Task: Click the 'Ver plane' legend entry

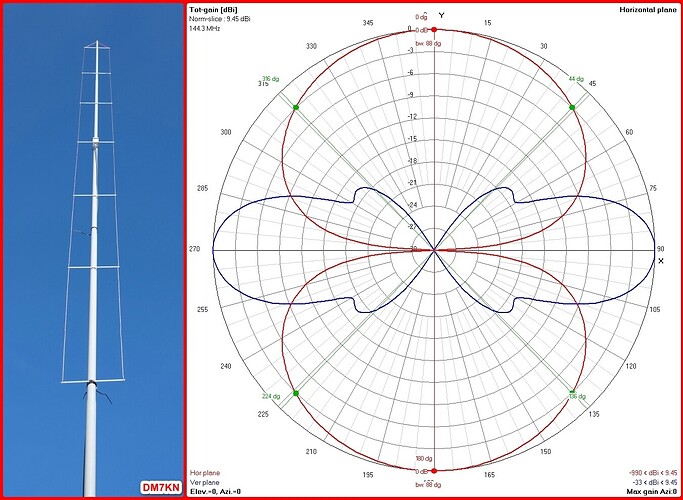Action: point(205,483)
